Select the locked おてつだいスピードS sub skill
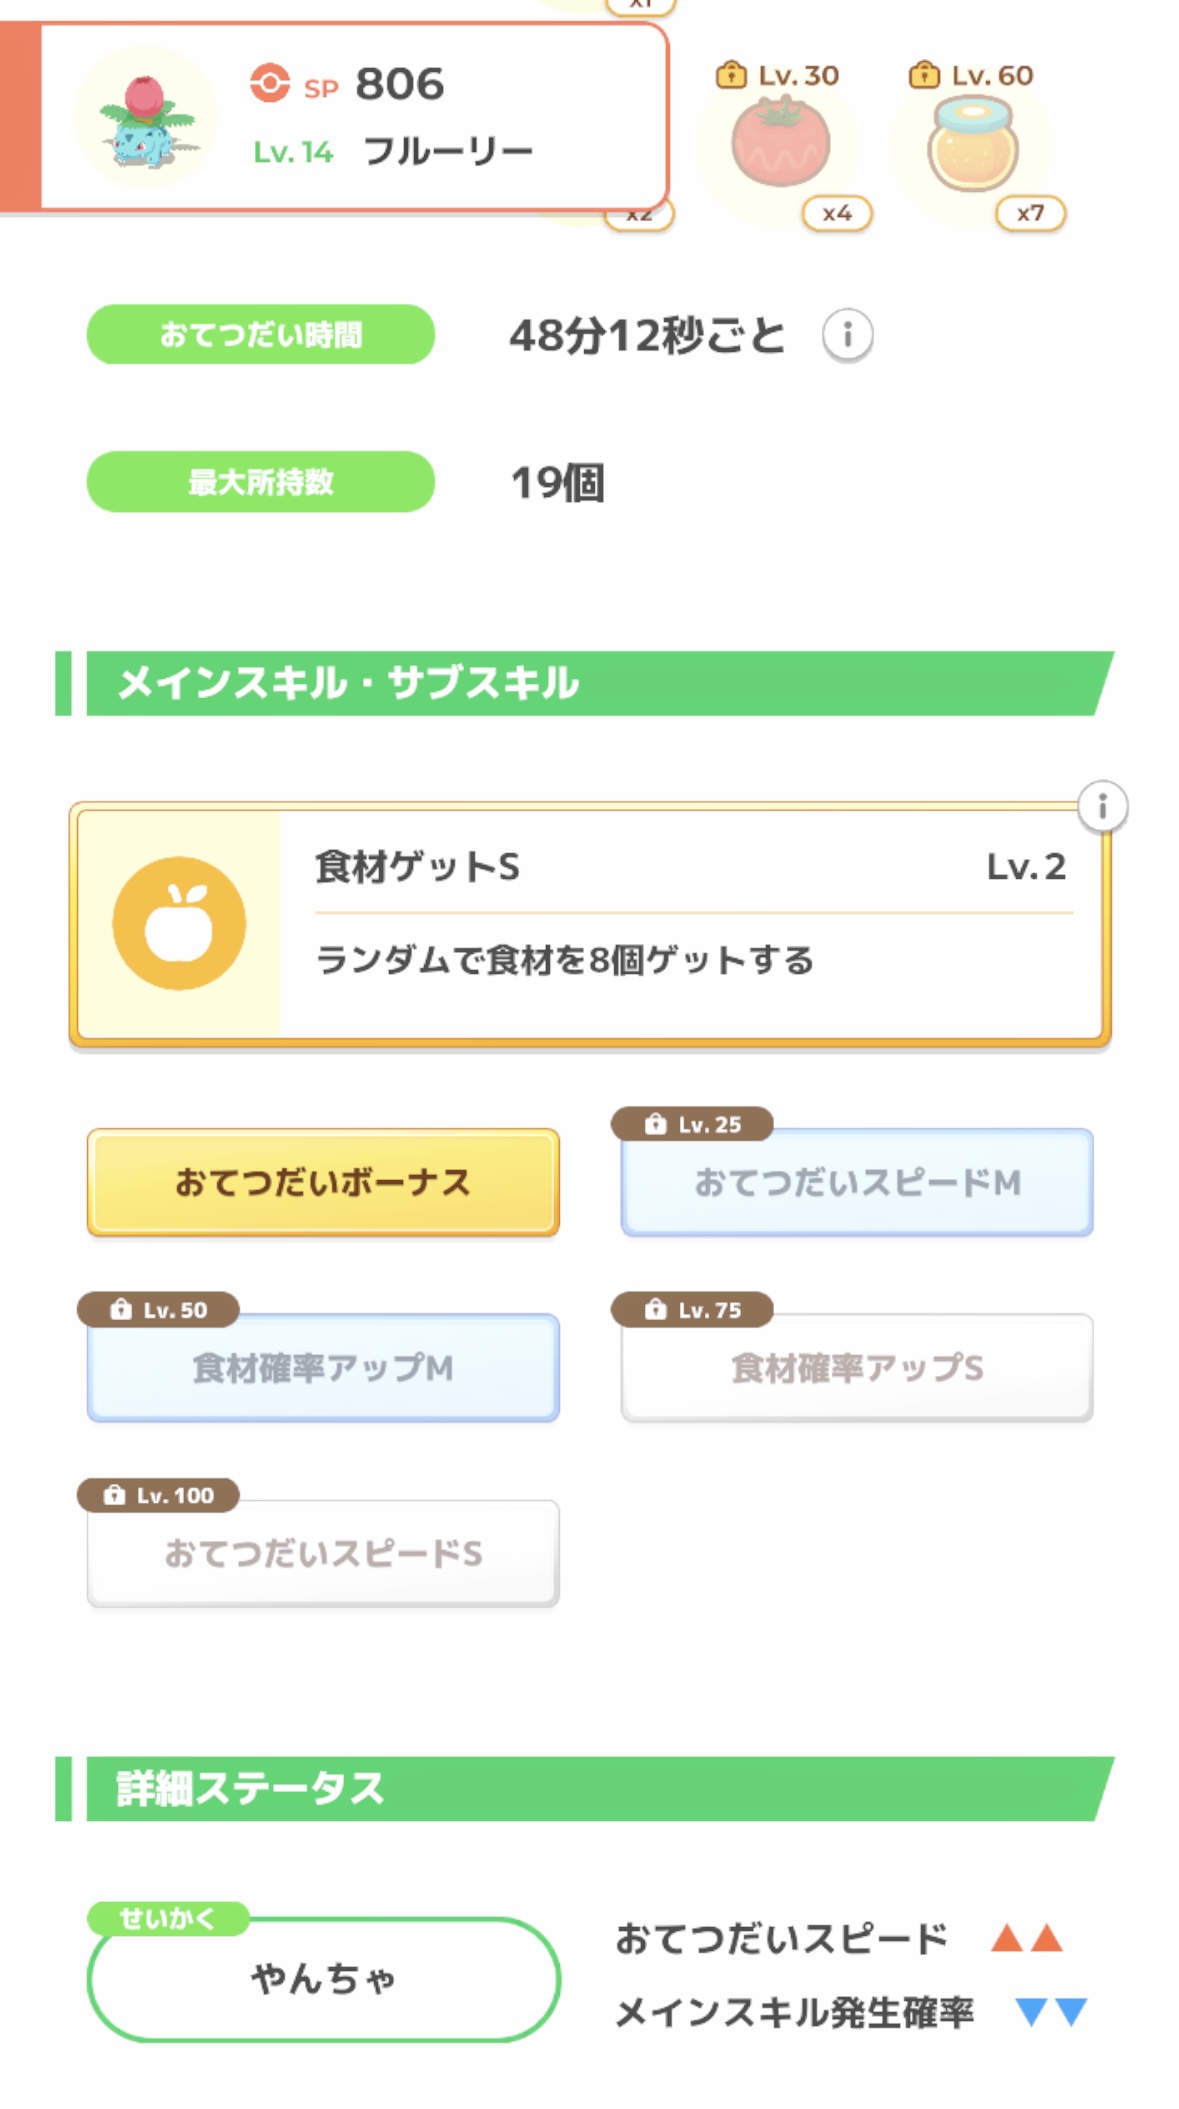The height and width of the screenshot is (2109, 1179). pos(323,1553)
